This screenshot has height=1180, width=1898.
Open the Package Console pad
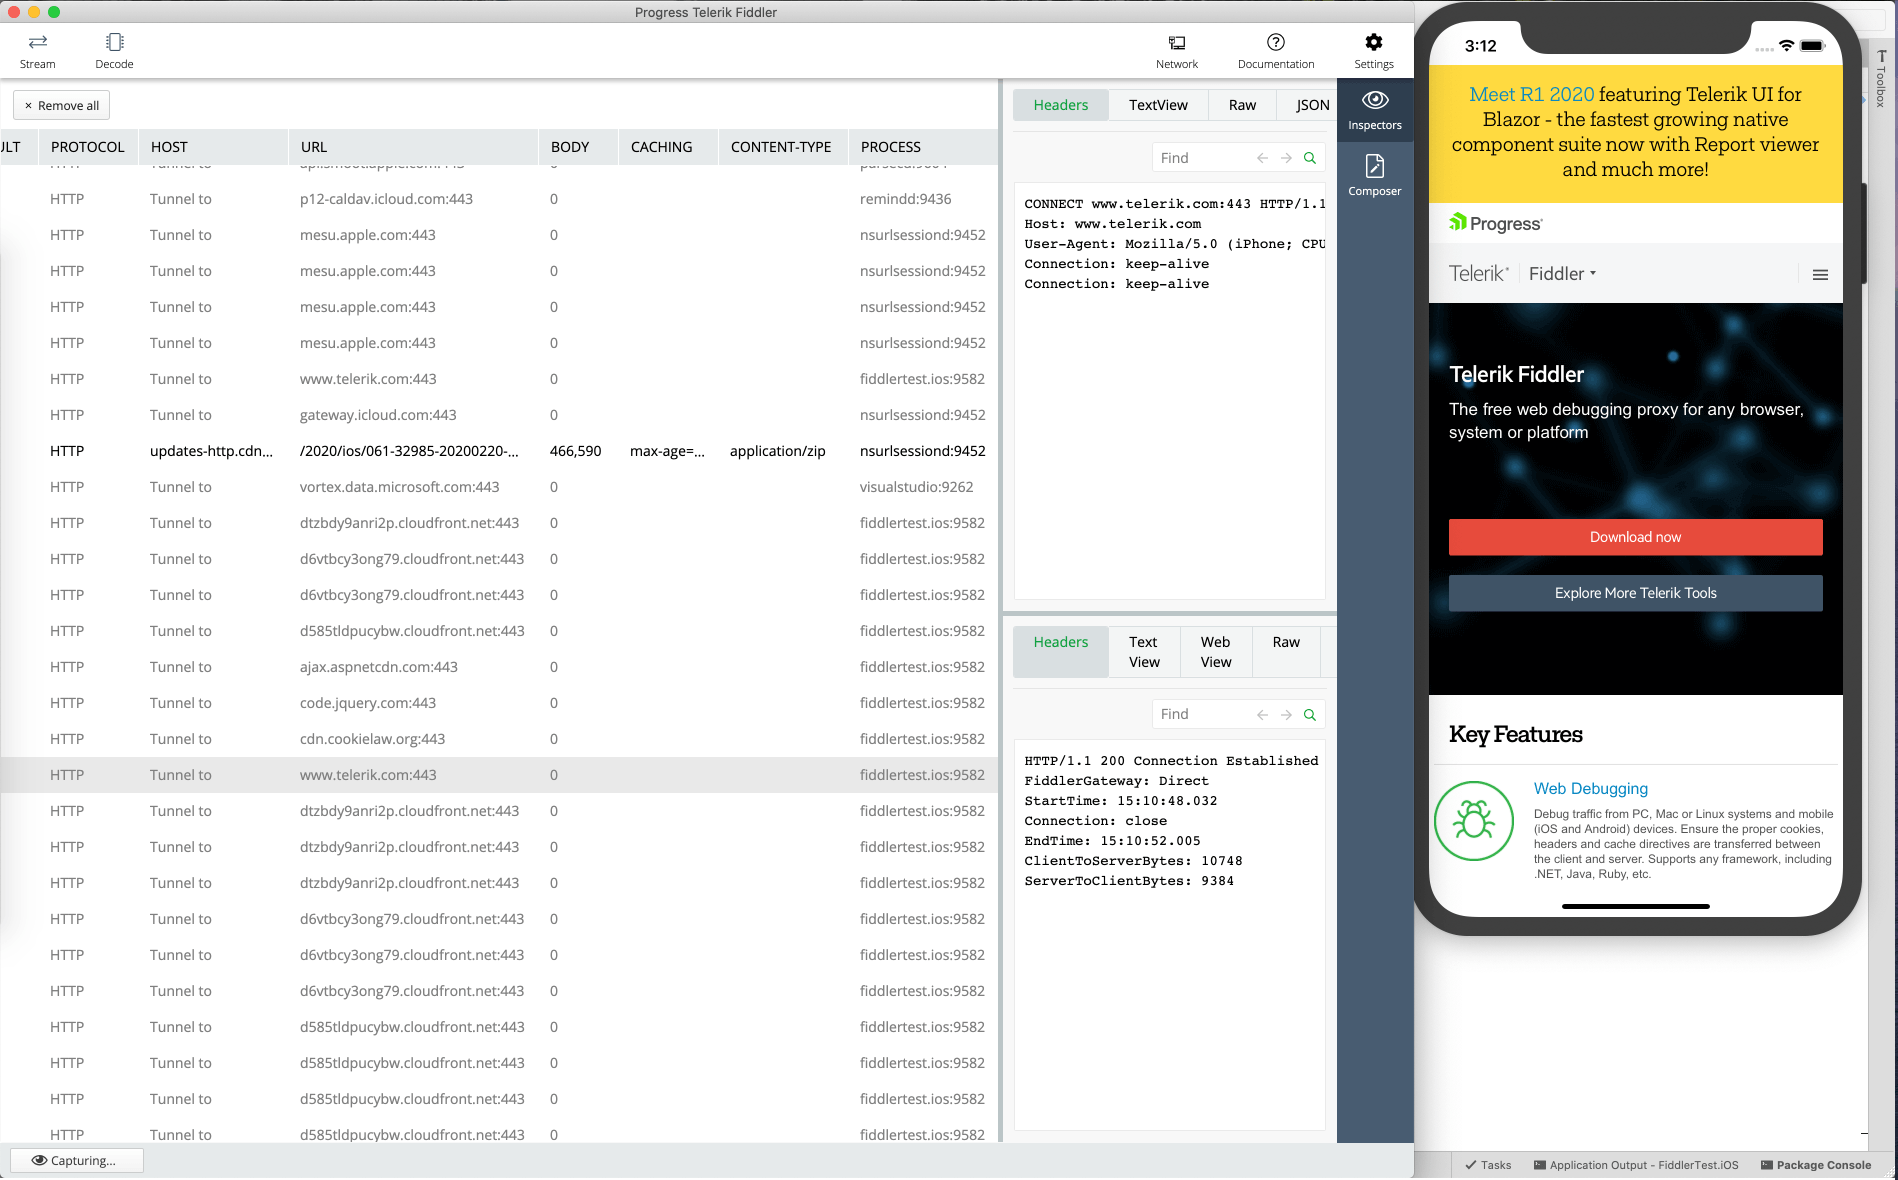(x=1815, y=1165)
